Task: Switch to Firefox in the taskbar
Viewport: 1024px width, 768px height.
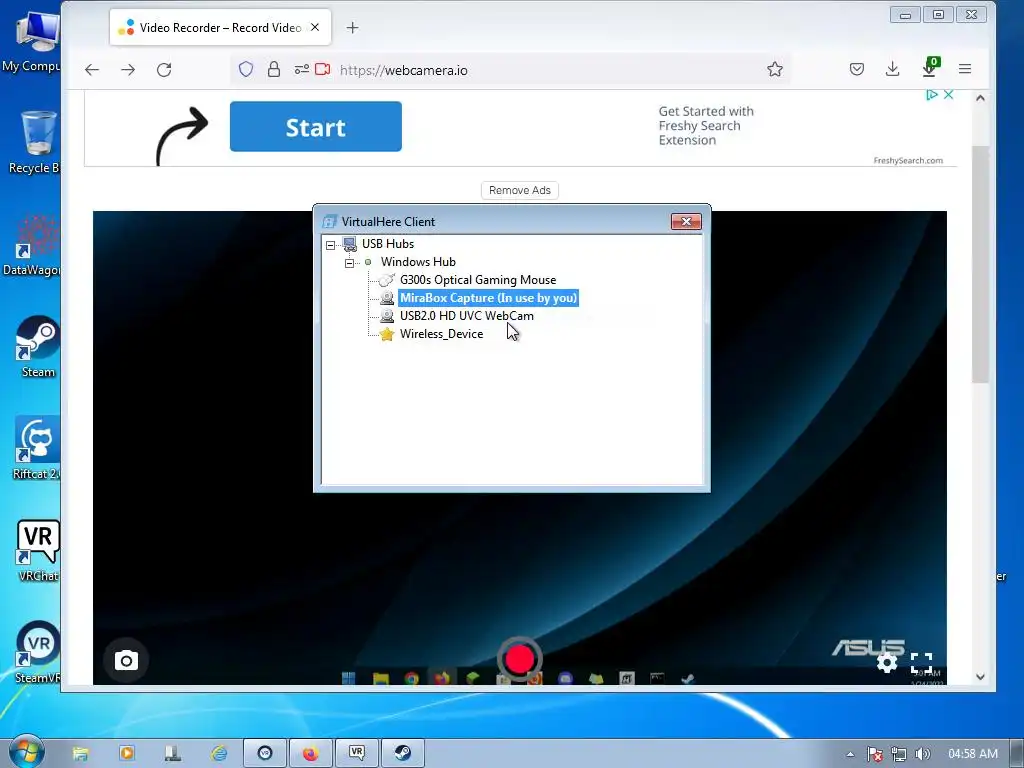Action: [311, 754]
